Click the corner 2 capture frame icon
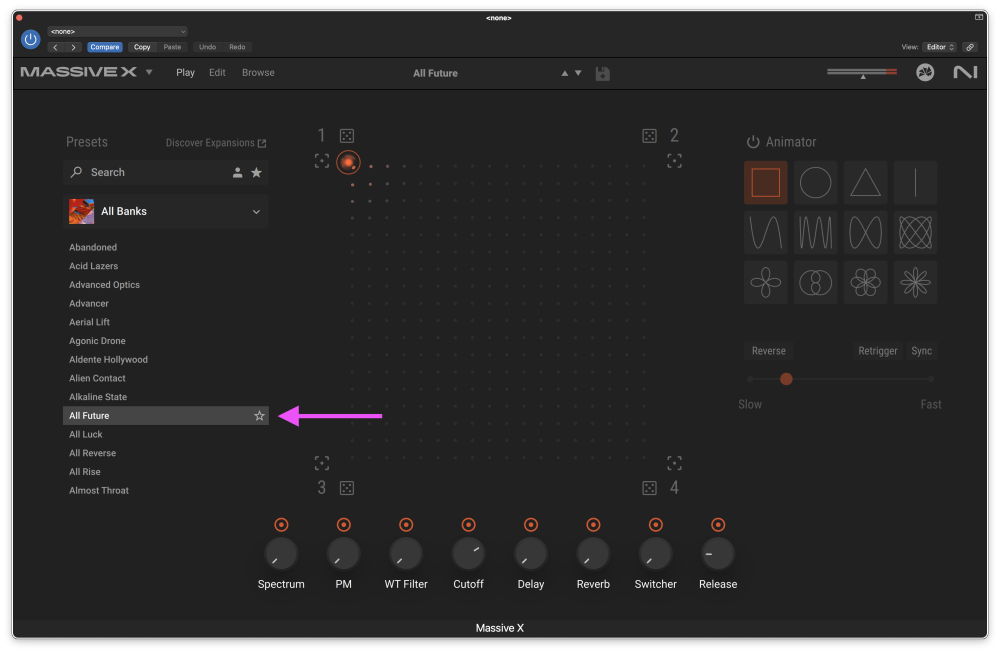 coord(674,161)
